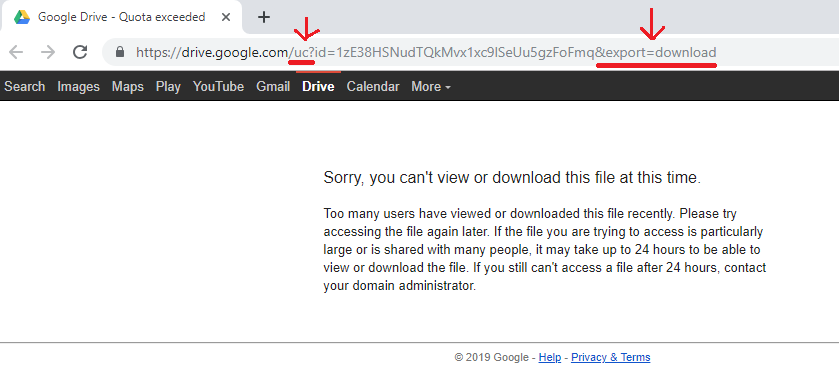Open YouTube in the Google bar

click(218, 87)
